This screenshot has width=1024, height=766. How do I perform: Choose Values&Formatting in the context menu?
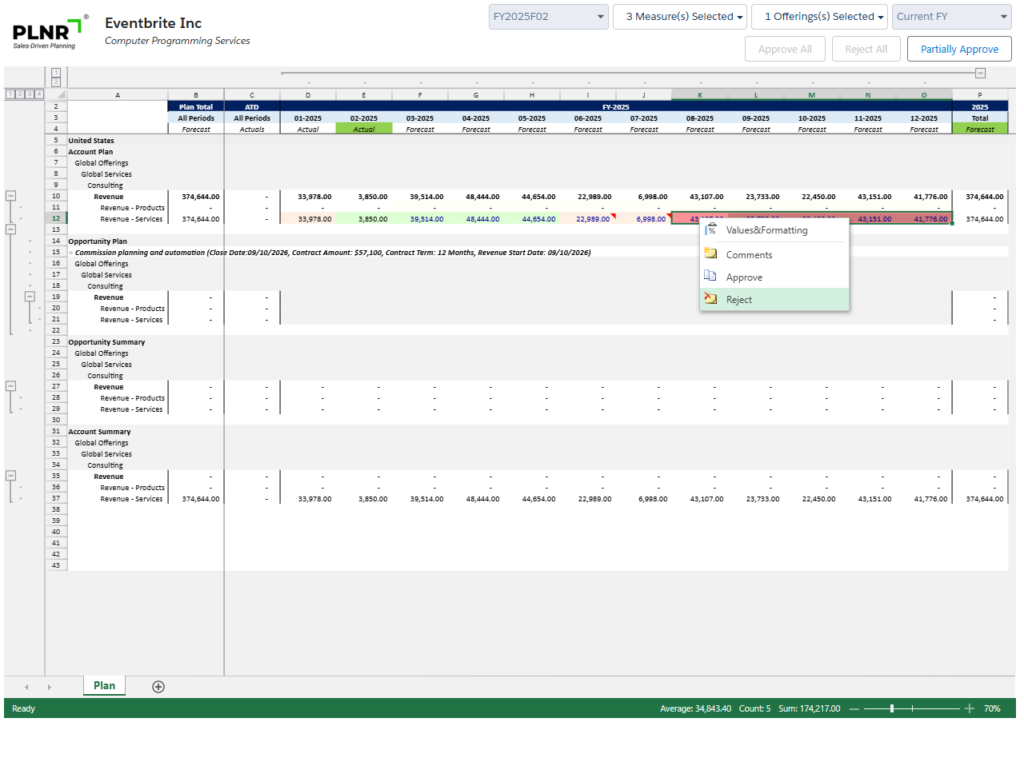[775, 230]
